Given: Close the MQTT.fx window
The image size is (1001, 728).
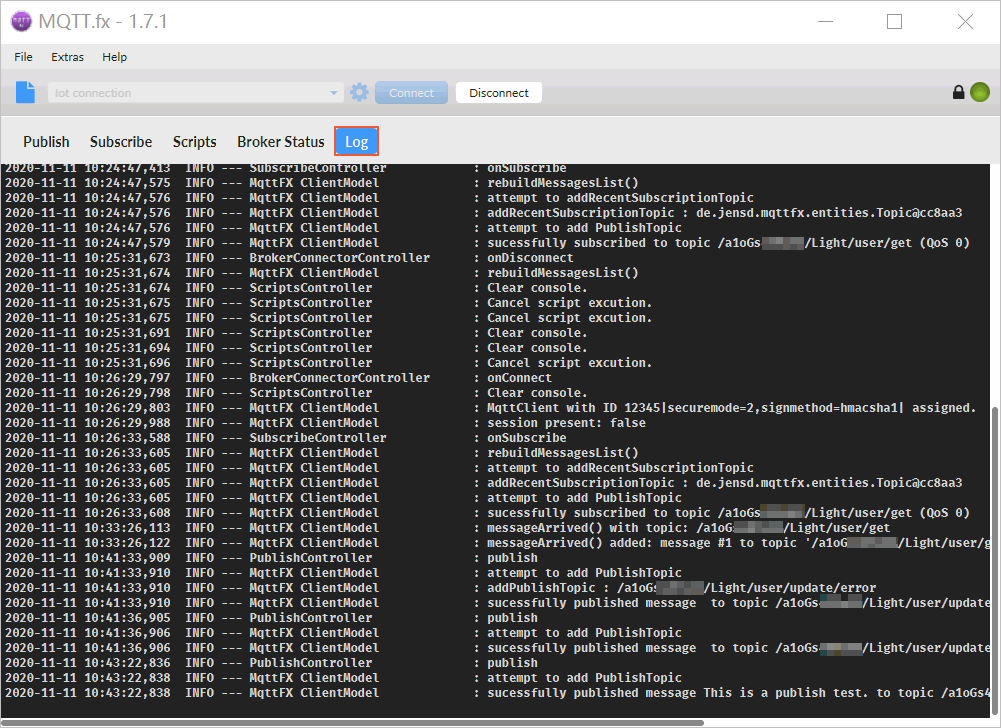Looking at the screenshot, I should (x=965, y=22).
